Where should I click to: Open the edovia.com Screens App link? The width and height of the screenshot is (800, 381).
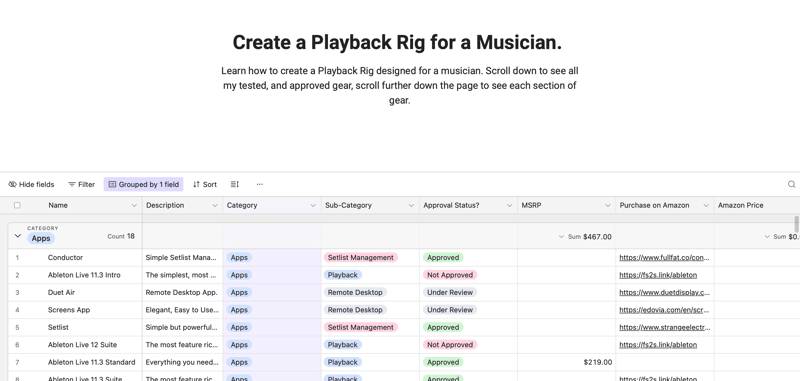tap(664, 310)
